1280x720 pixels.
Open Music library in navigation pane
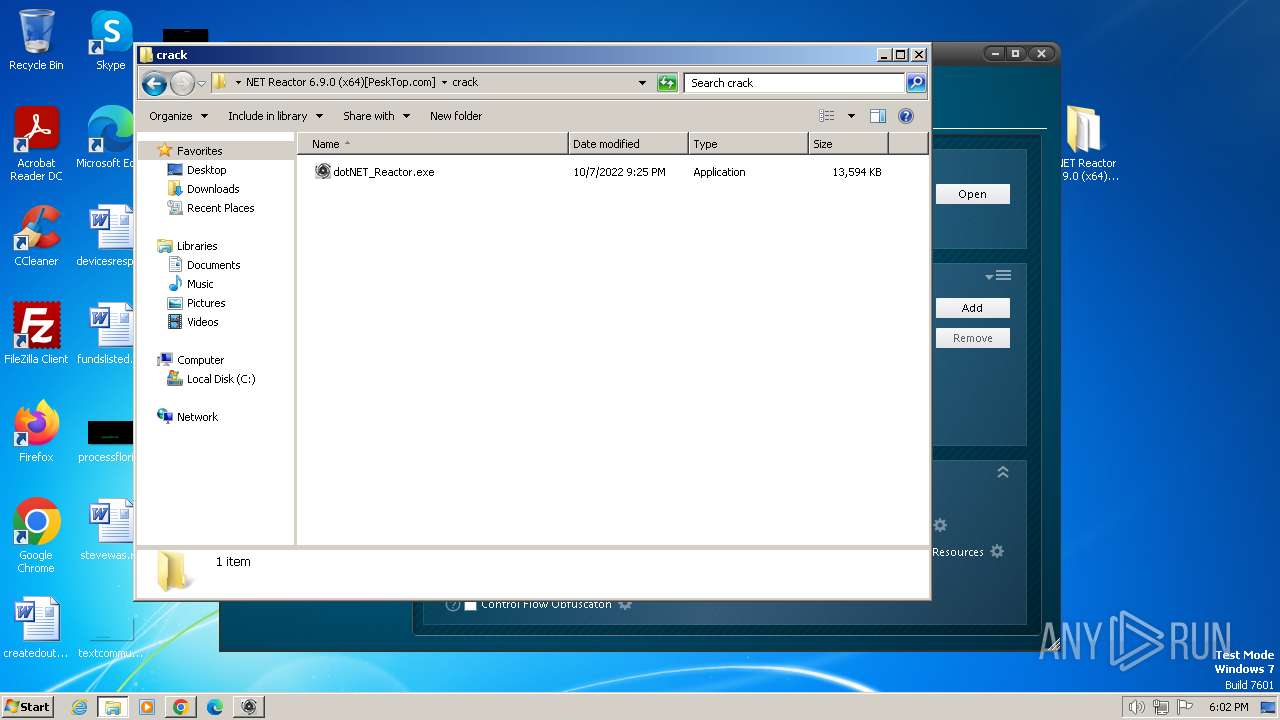tap(199, 284)
